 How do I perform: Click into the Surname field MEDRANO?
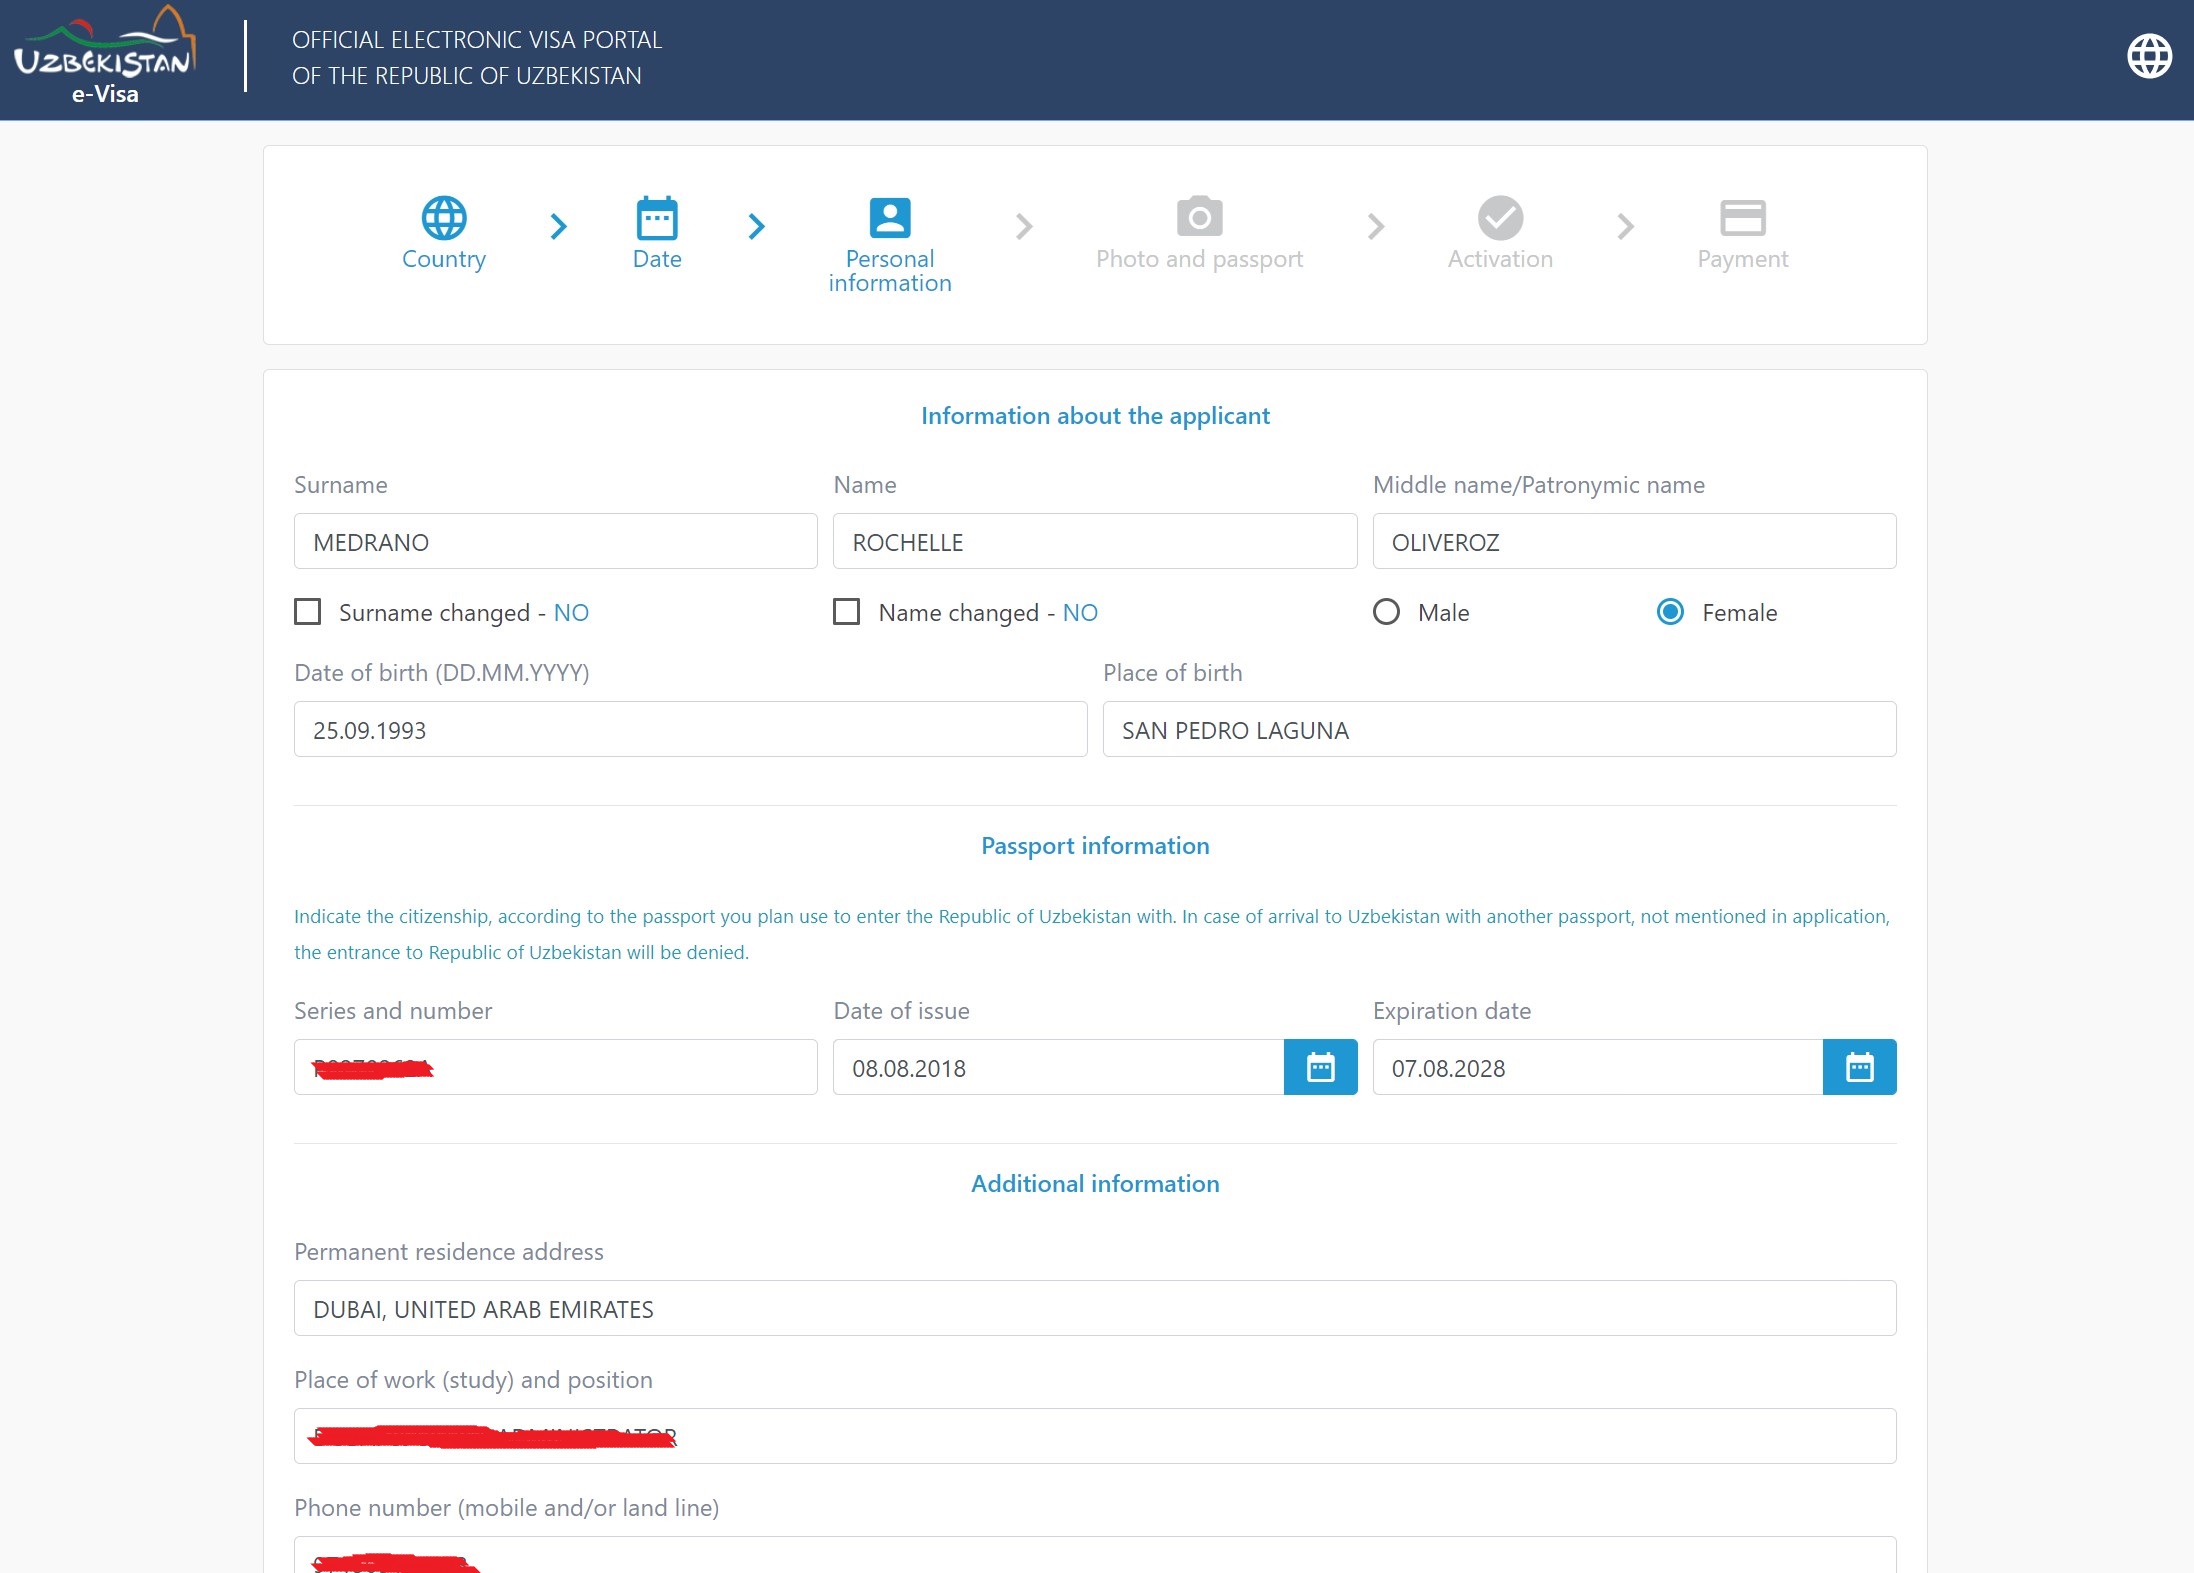[555, 542]
